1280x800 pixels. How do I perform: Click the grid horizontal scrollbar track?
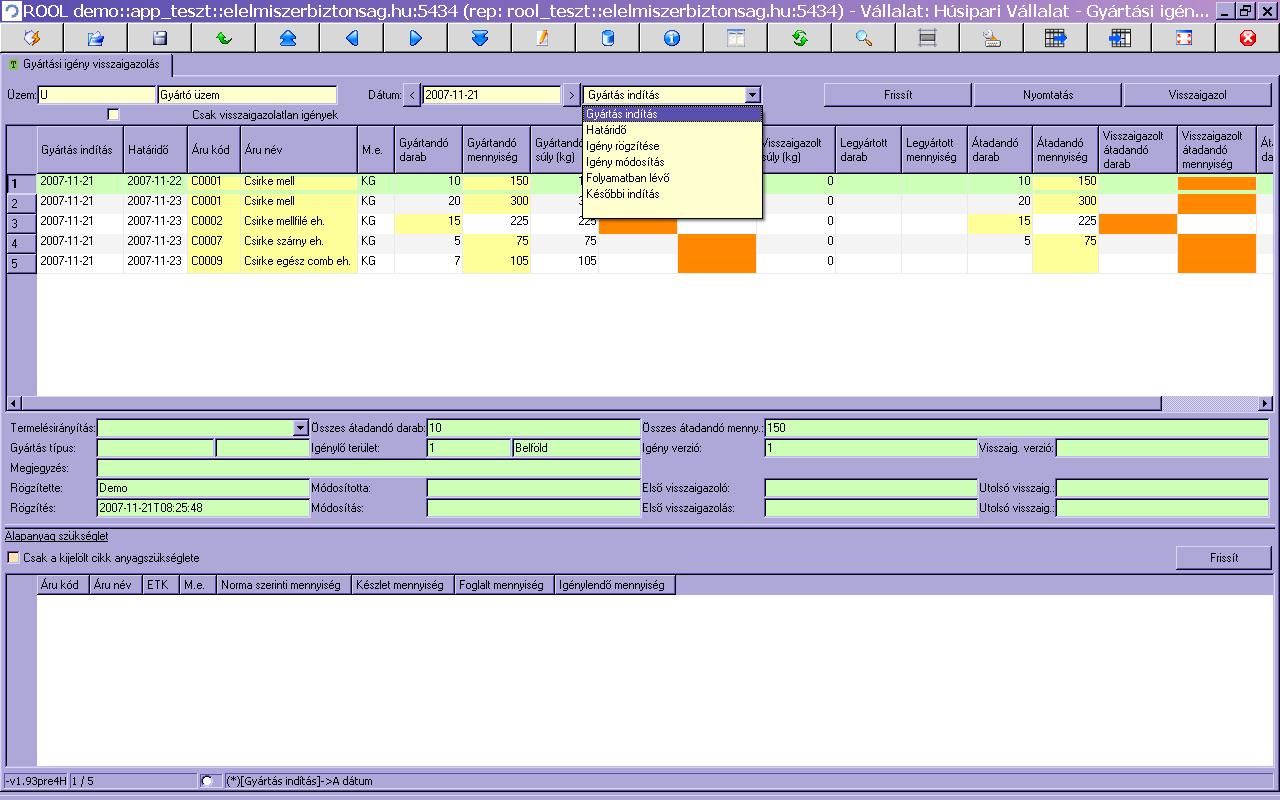tap(700, 403)
